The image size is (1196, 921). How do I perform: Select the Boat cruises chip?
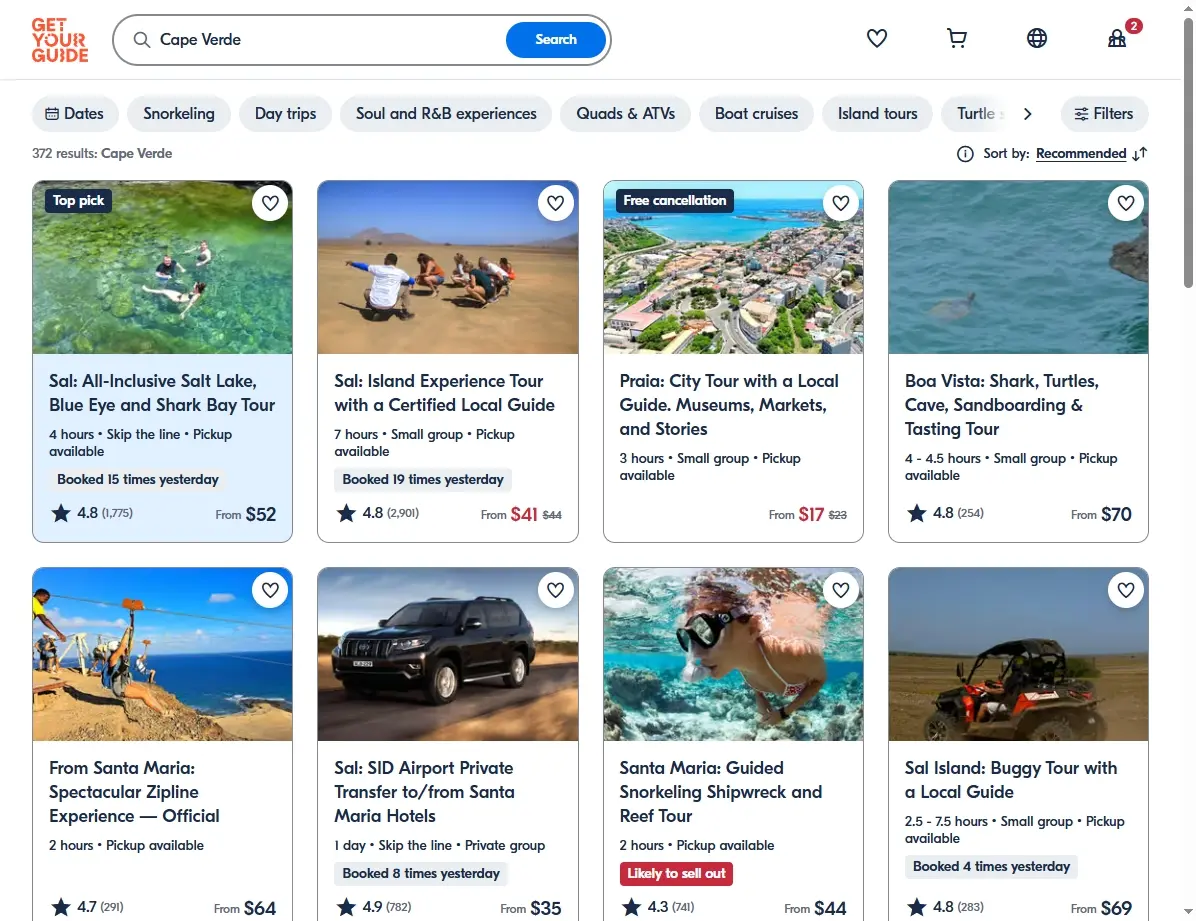pos(757,114)
